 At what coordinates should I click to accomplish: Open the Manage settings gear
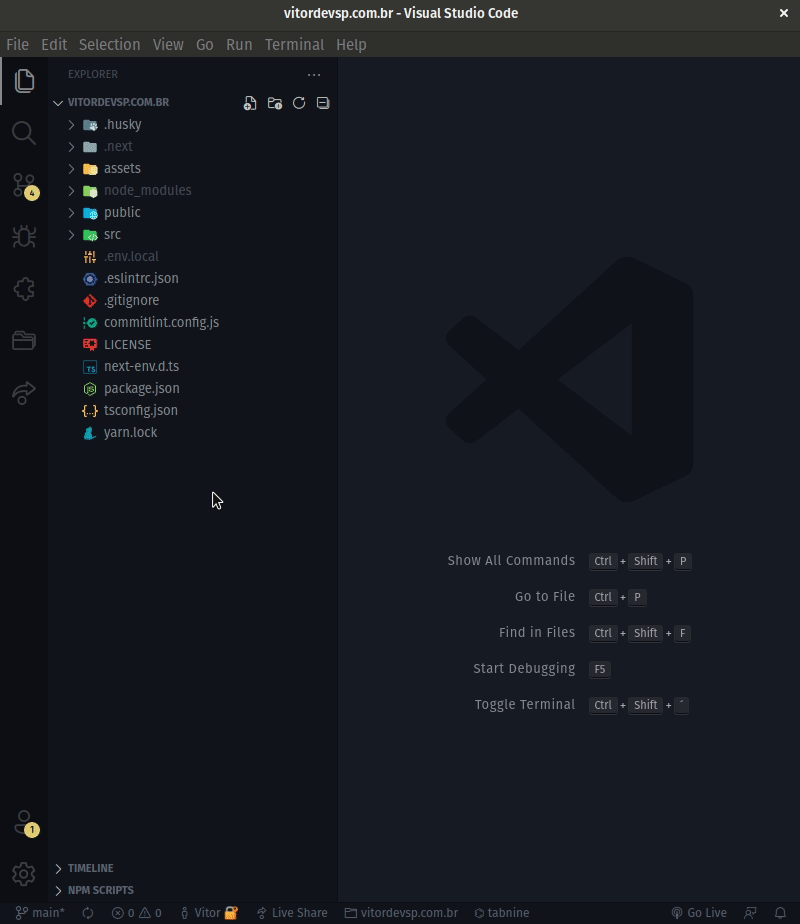[x=24, y=874]
